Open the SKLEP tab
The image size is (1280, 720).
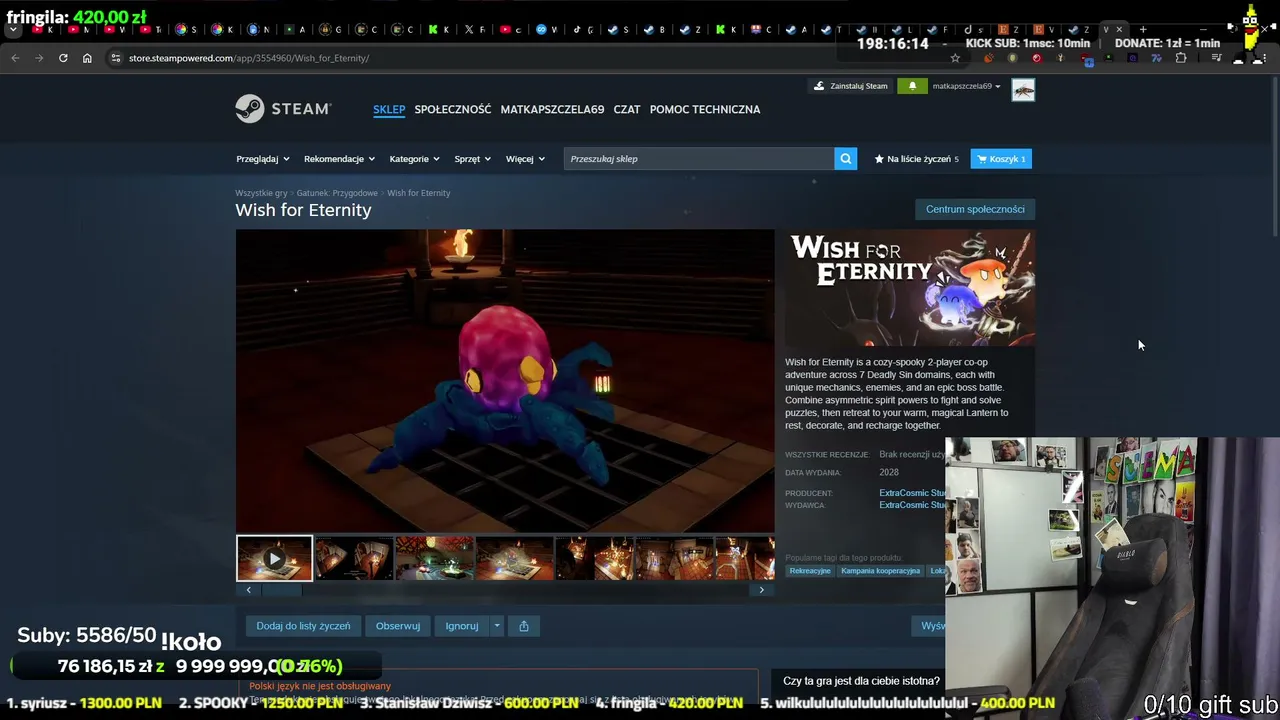click(389, 109)
